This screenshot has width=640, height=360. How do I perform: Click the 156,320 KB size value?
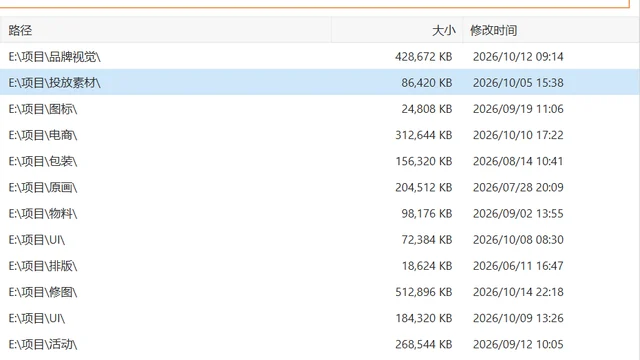click(x=424, y=161)
